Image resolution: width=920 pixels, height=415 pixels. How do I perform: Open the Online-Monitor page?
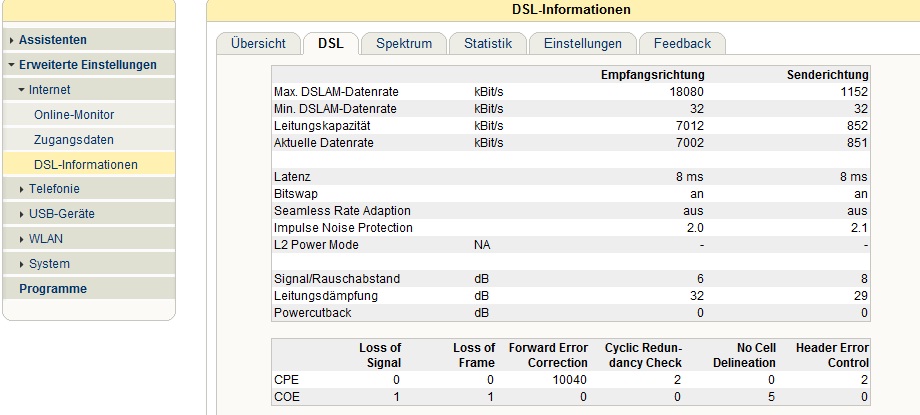pyautogui.click(x=74, y=115)
